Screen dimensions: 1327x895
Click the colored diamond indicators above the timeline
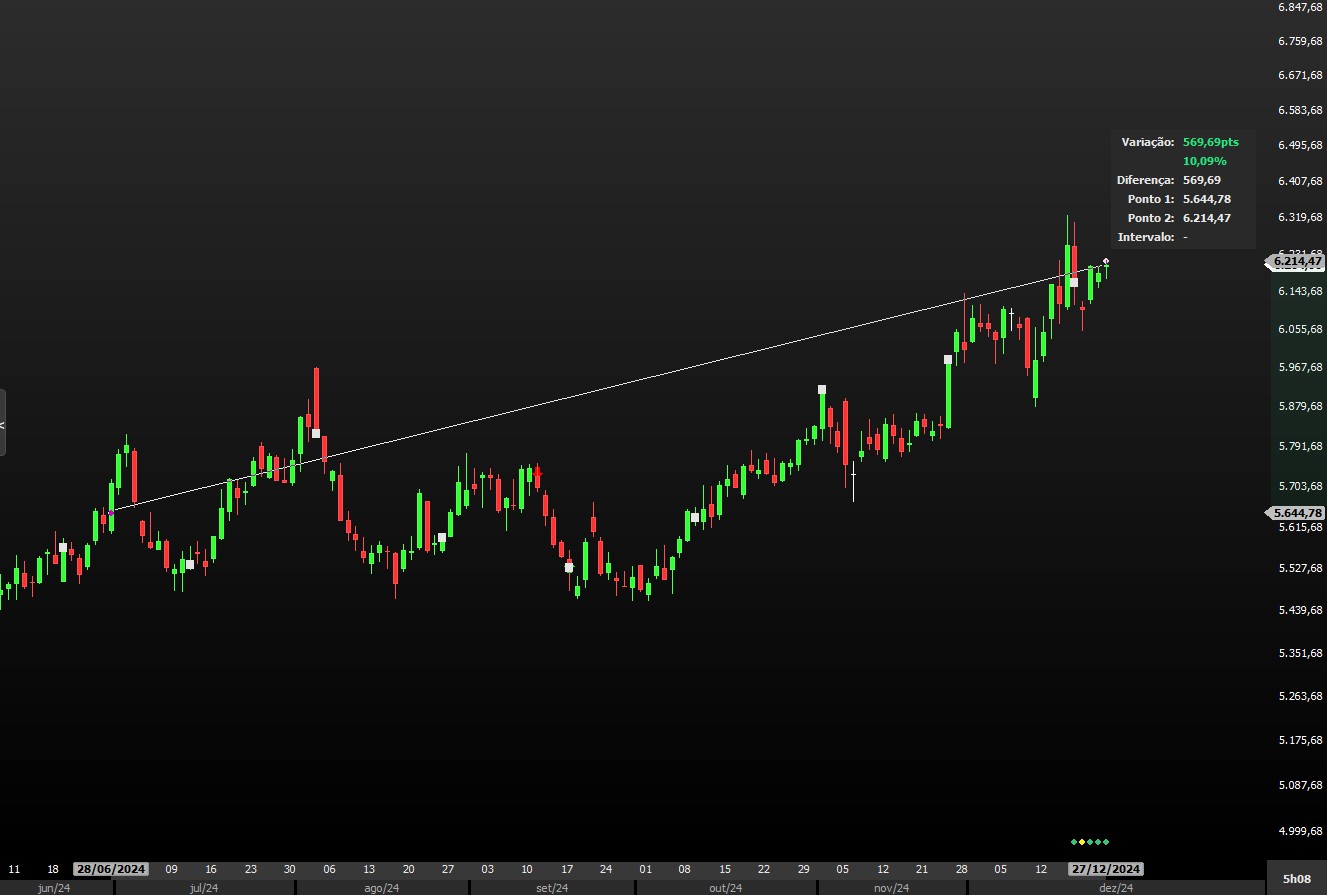point(1090,842)
